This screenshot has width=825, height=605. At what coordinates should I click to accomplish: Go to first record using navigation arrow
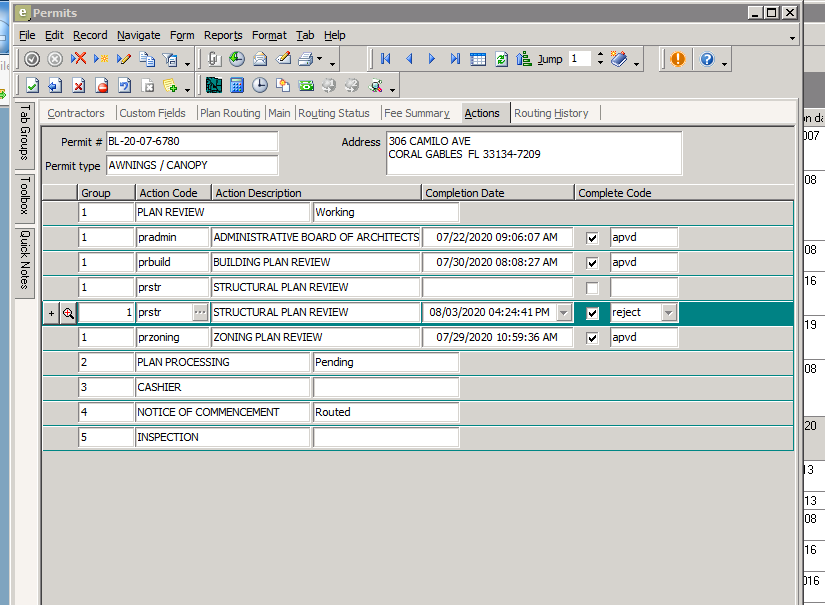[x=385, y=59]
